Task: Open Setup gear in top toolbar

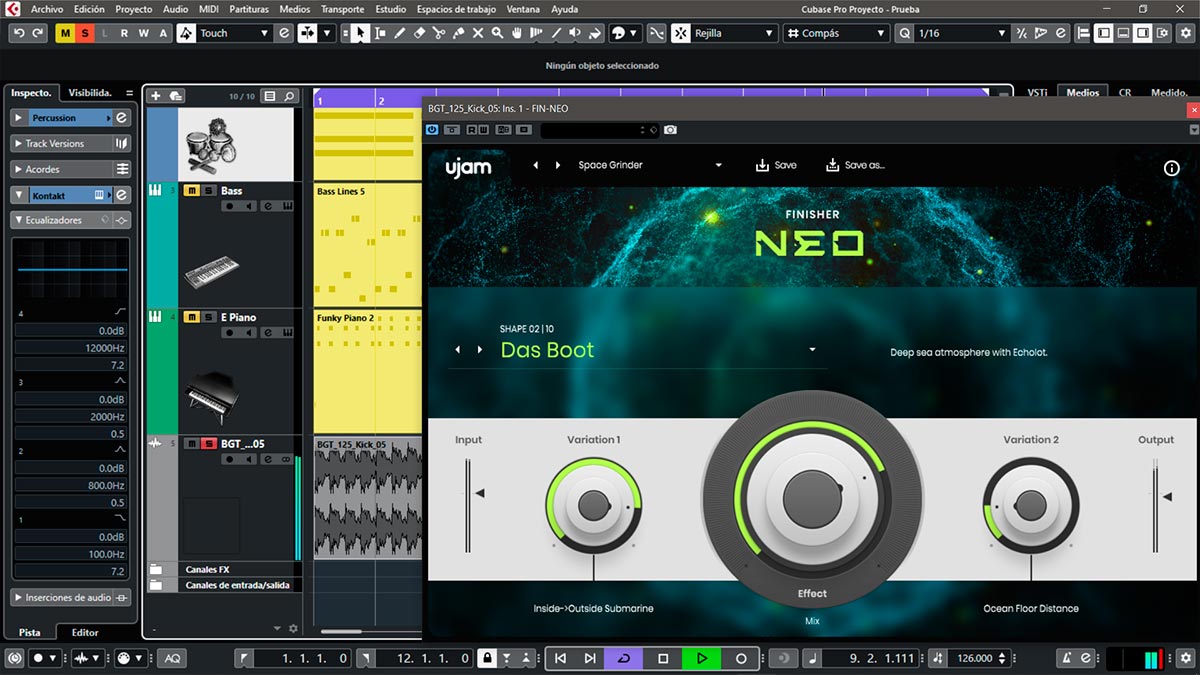Action: click(1186, 33)
